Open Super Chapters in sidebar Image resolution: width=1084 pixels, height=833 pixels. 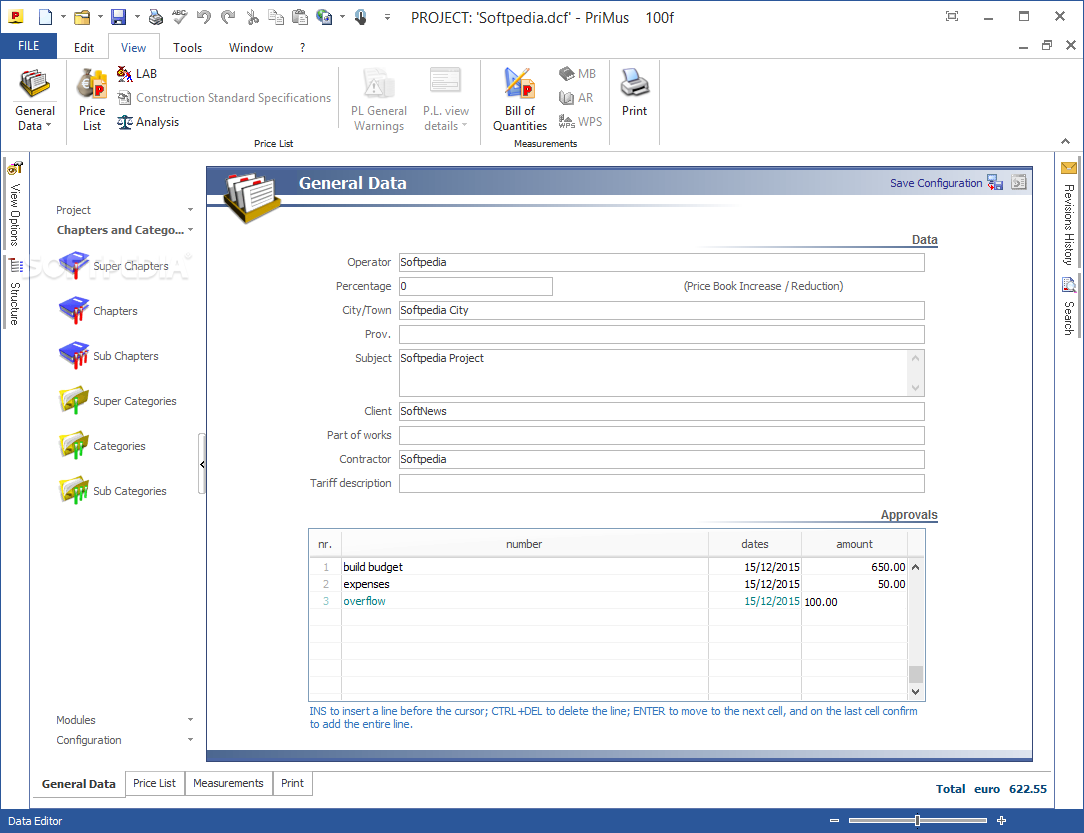point(114,265)
